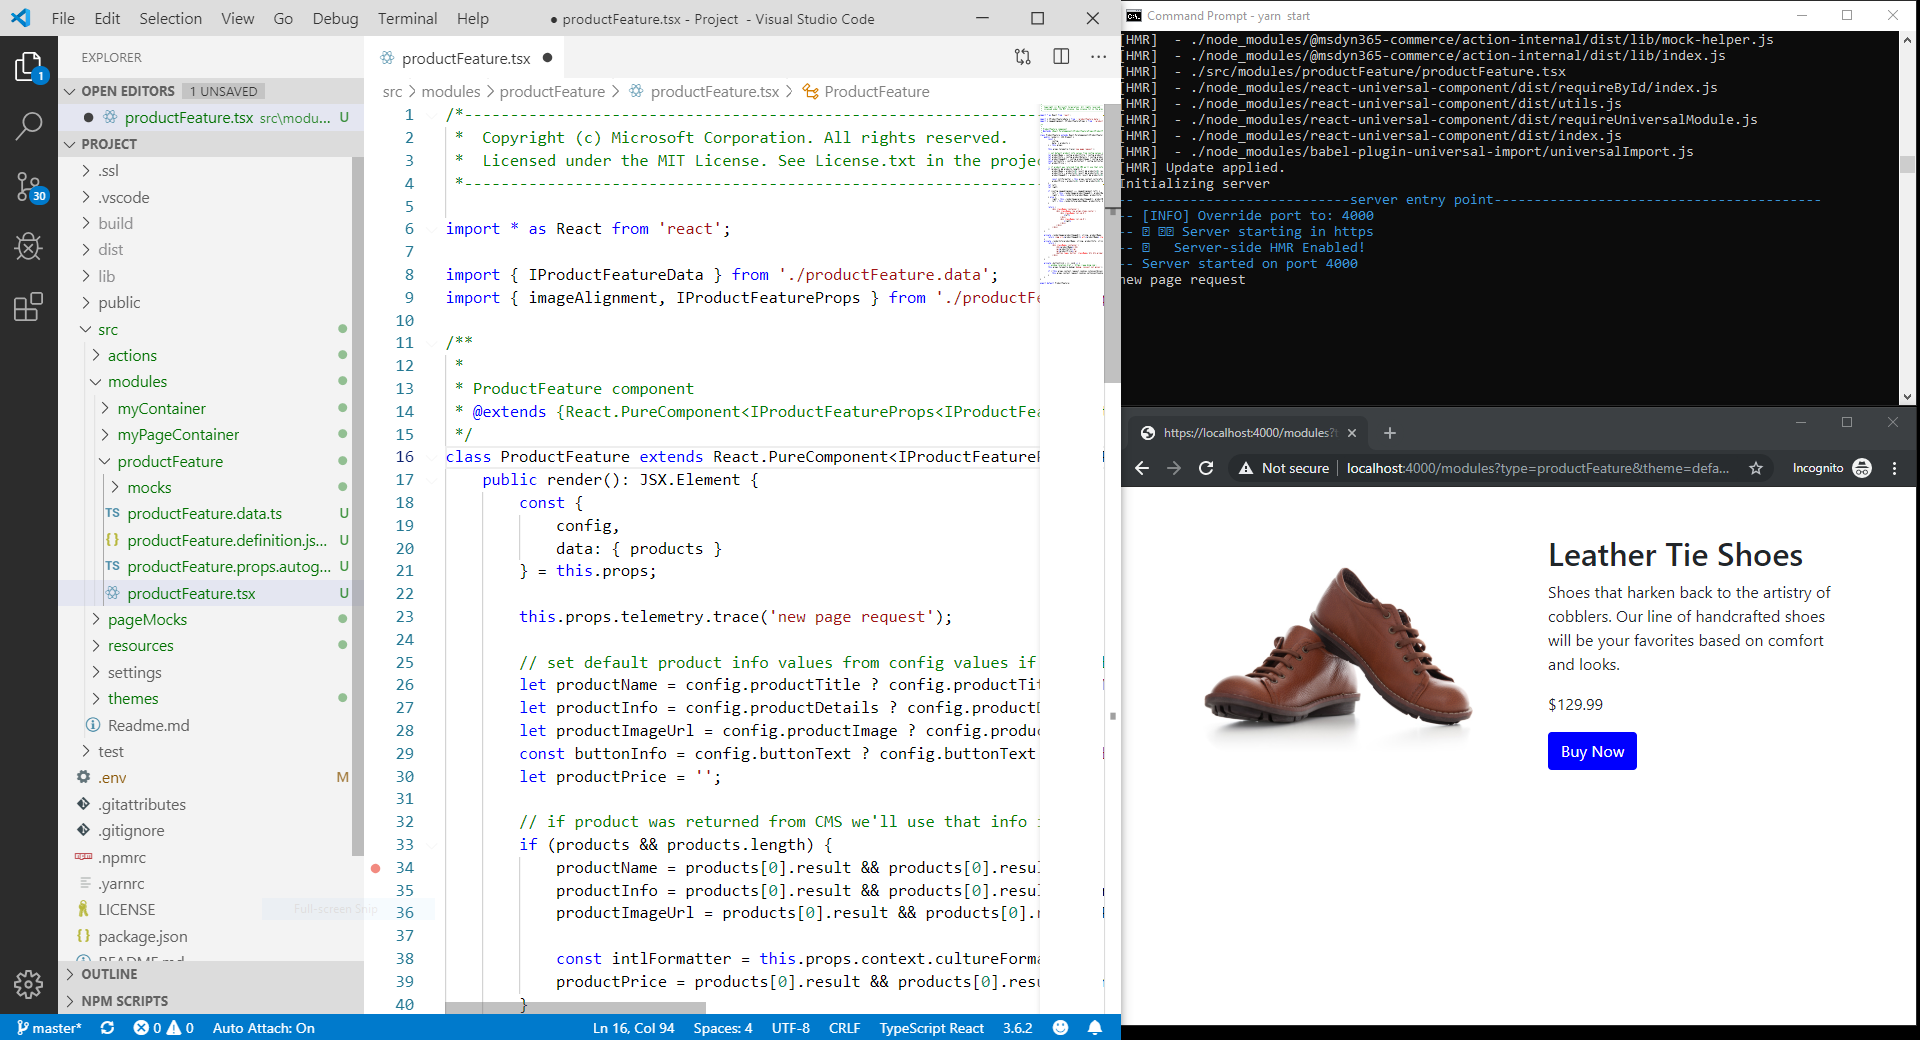Image resolution: width=1920 pixels, height=1040 pixels.
Task: Open productFeature.data.ts file
Action: pos(204,513)
